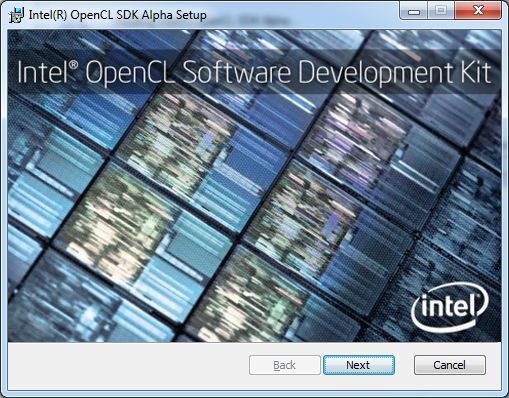The image size is (509, 398).
Task: Close the setup window with the X button
Action: tap(478, 11)
